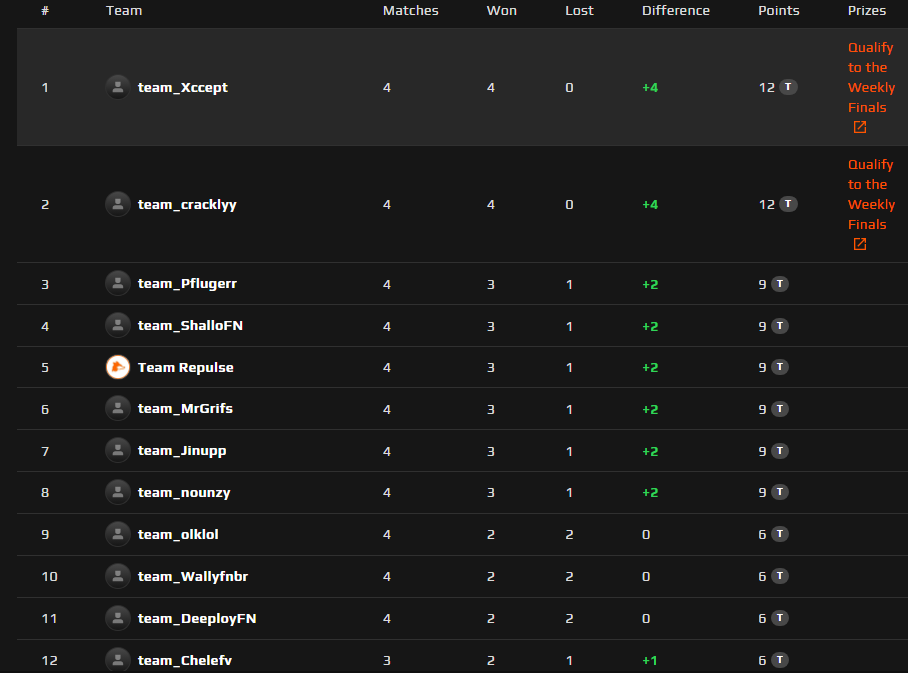Click the T badge in team_olklol's row
908x673 pixels.
[x=780, y=534]
